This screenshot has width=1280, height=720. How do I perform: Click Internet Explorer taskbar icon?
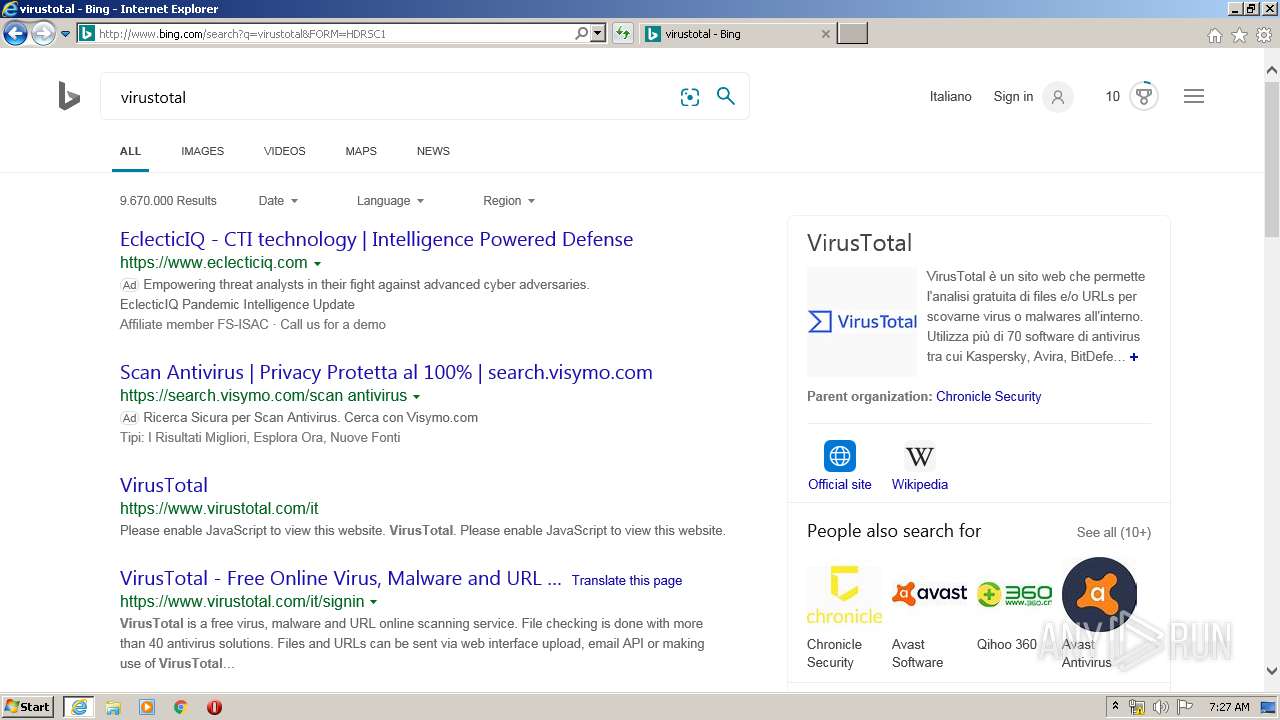coord(79,707)
